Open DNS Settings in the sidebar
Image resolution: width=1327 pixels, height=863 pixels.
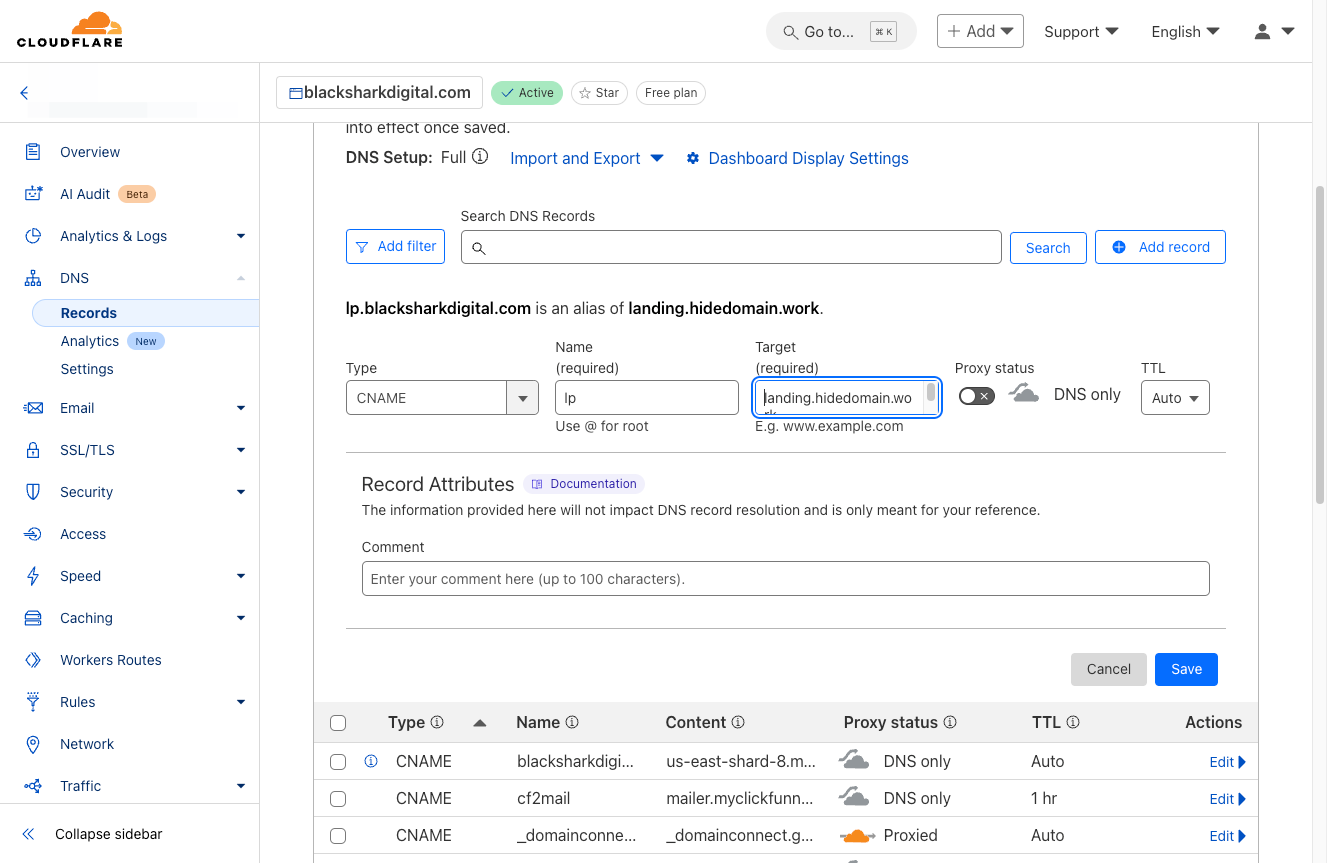pos(87,369)
